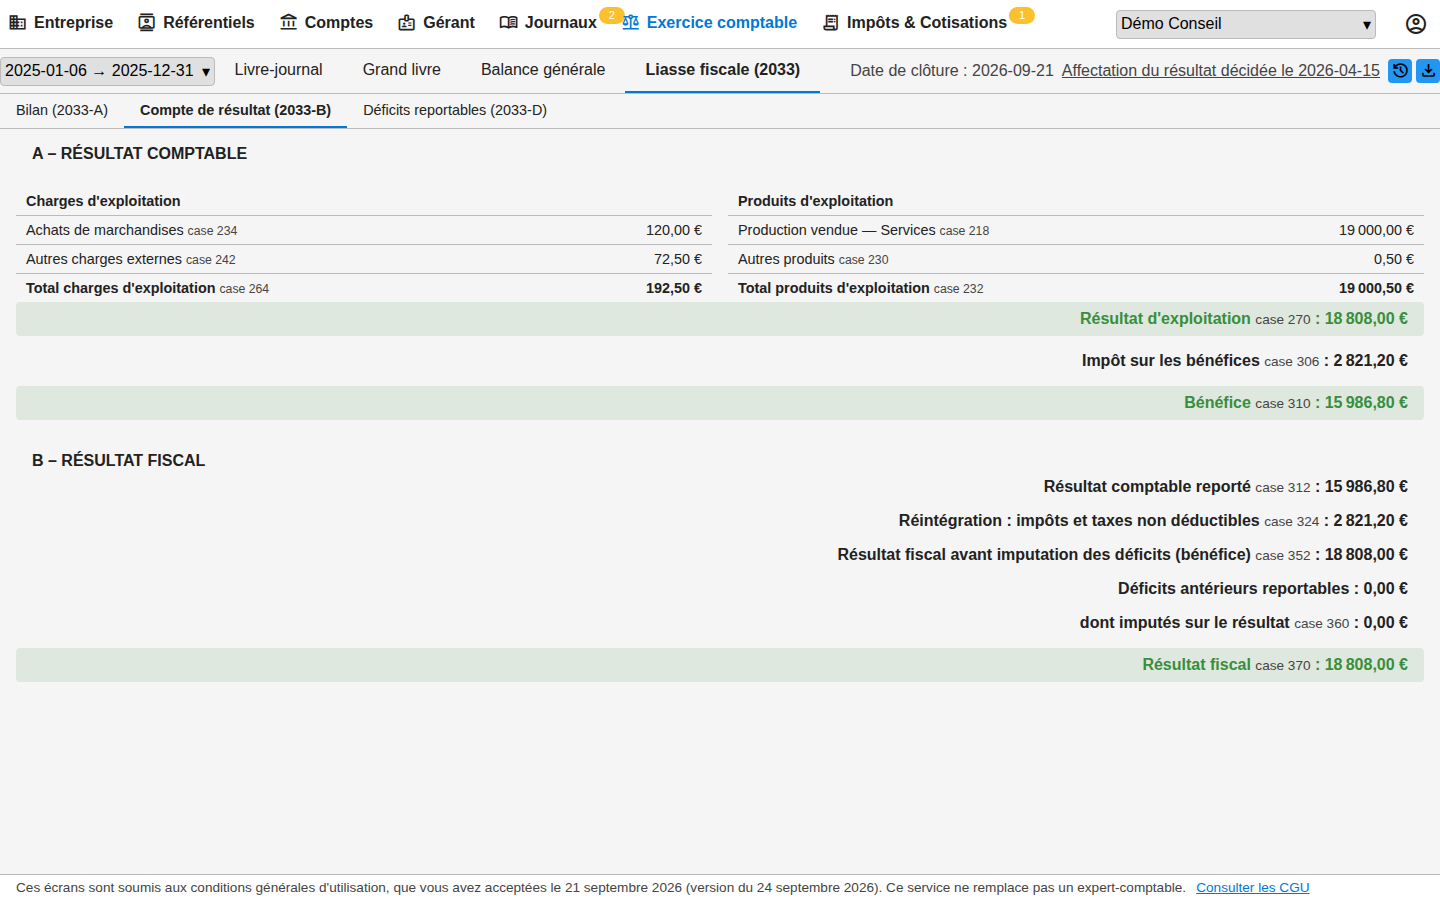The image size is (1440, 900).
Task: Click the Résultat fiscal case 370 line
Action: 720,665
